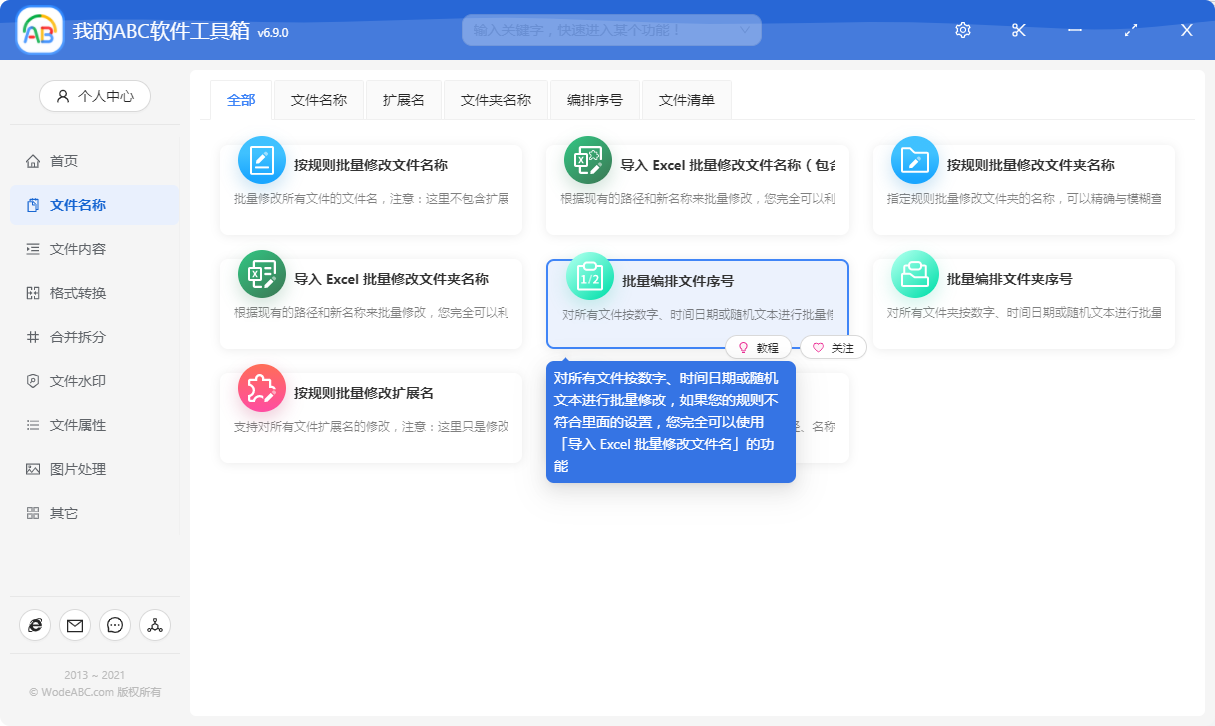Viewport: 1215px width, 726px height.
Task: Switch to the 扩展名 tab
Action: pyautogui.click(x=404, y=100)
